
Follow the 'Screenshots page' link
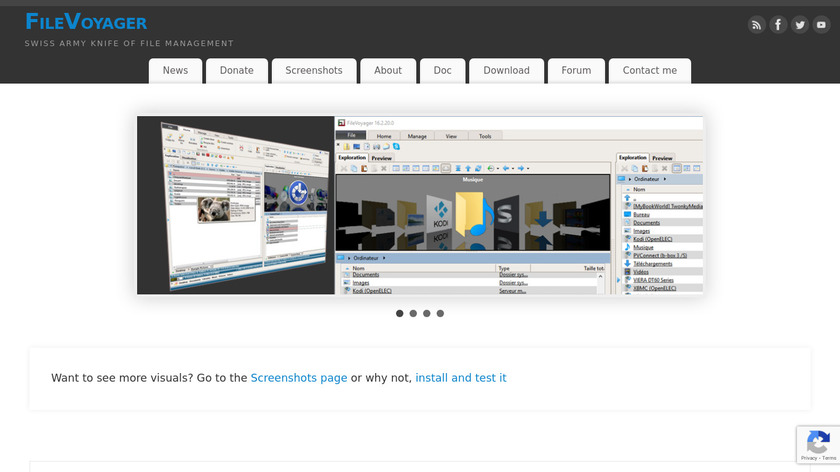coord(299,378)
